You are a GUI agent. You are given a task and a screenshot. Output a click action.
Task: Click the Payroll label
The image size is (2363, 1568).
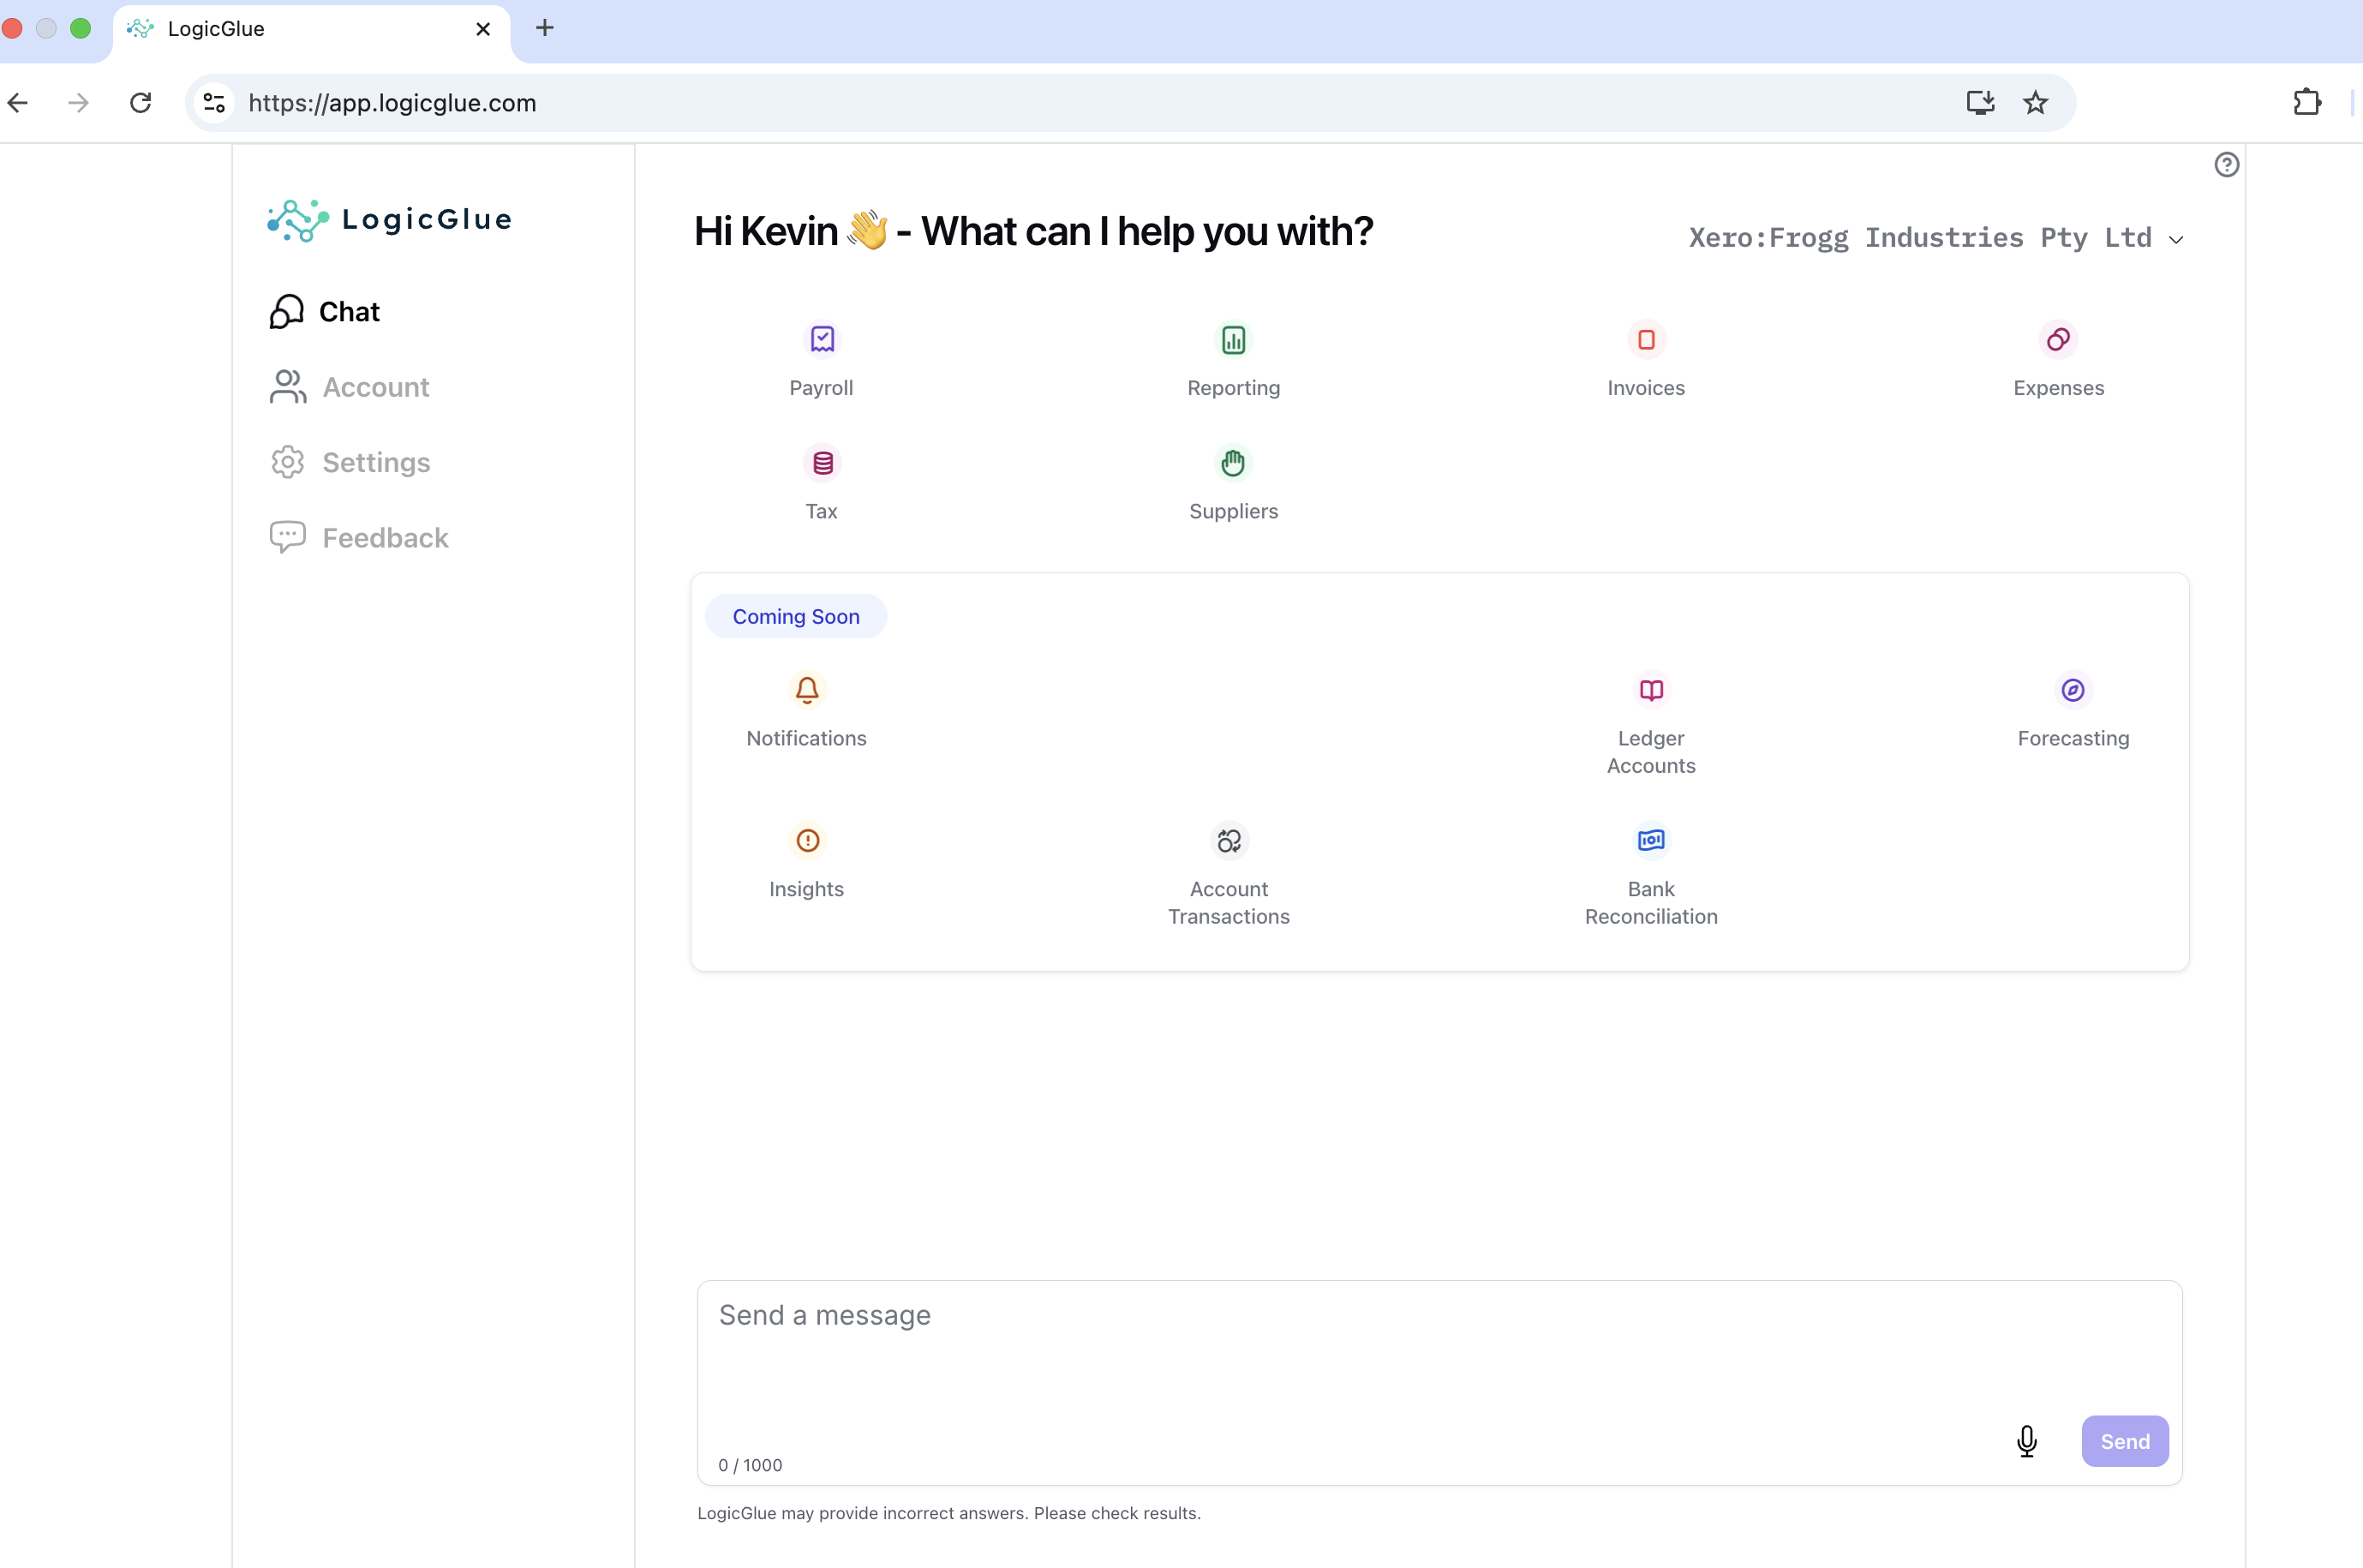pyautogui.click(x=821, y=388)
